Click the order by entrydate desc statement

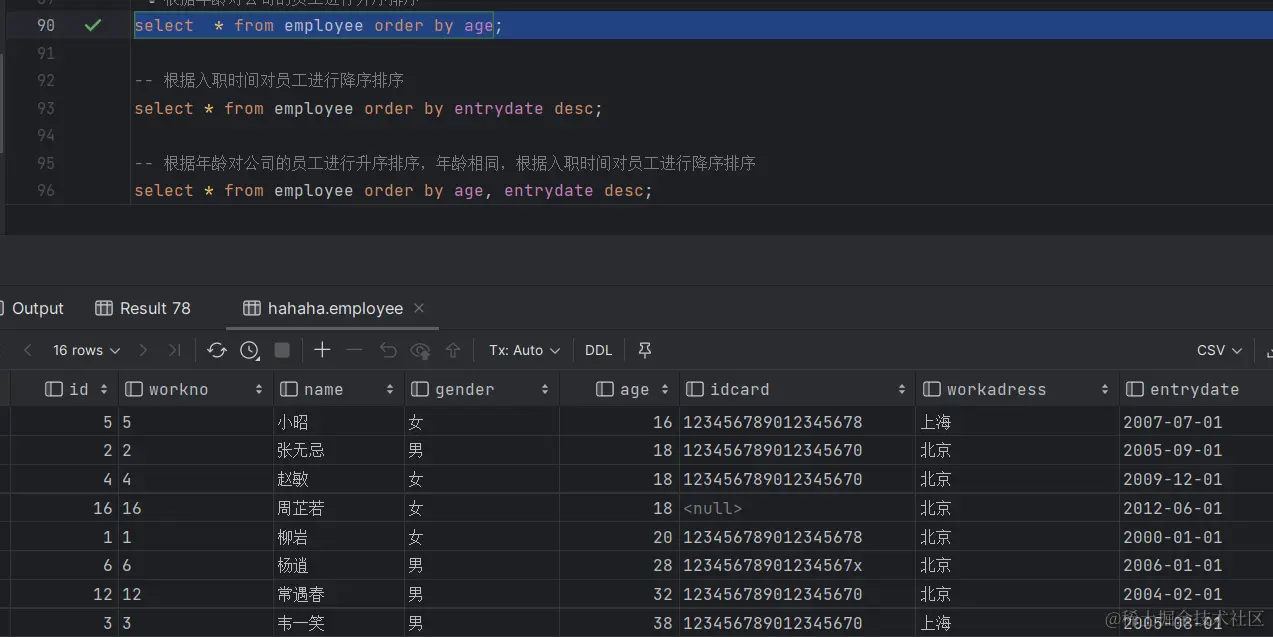click(x=369, y=108)
